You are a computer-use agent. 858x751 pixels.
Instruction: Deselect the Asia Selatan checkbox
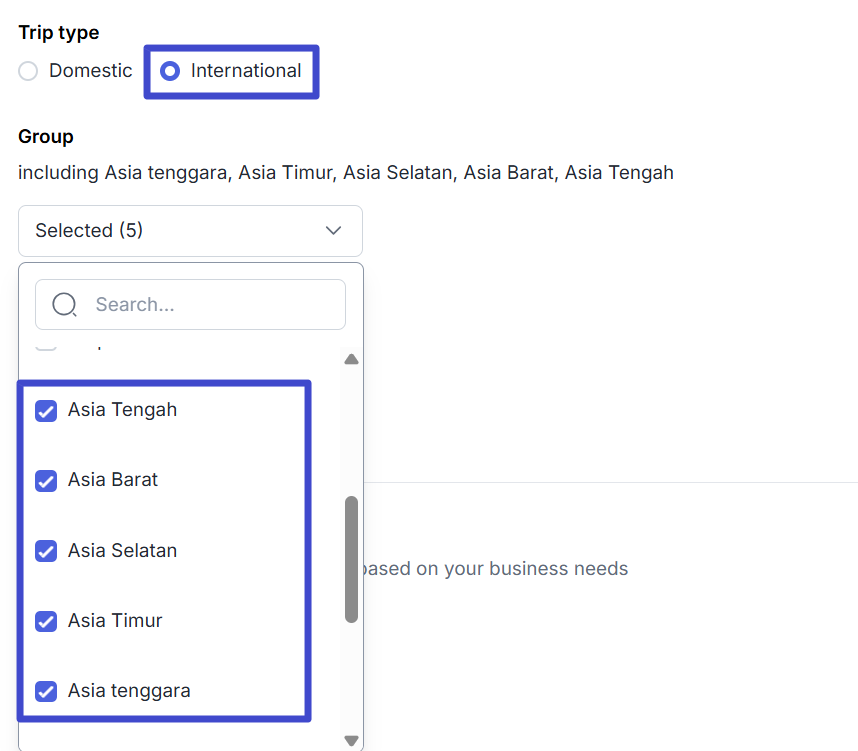[46, 551]
